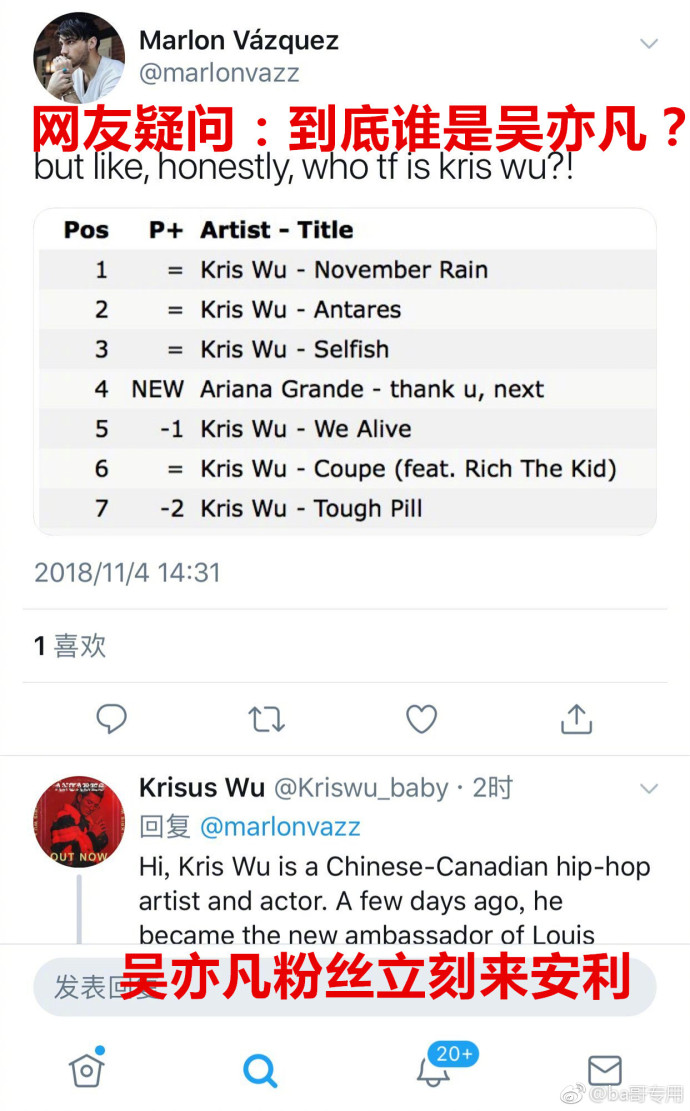The height and width of the screenshot is (1111, 690).
Task: Tap the reply speech bubble icon
Action: [111, 718]
